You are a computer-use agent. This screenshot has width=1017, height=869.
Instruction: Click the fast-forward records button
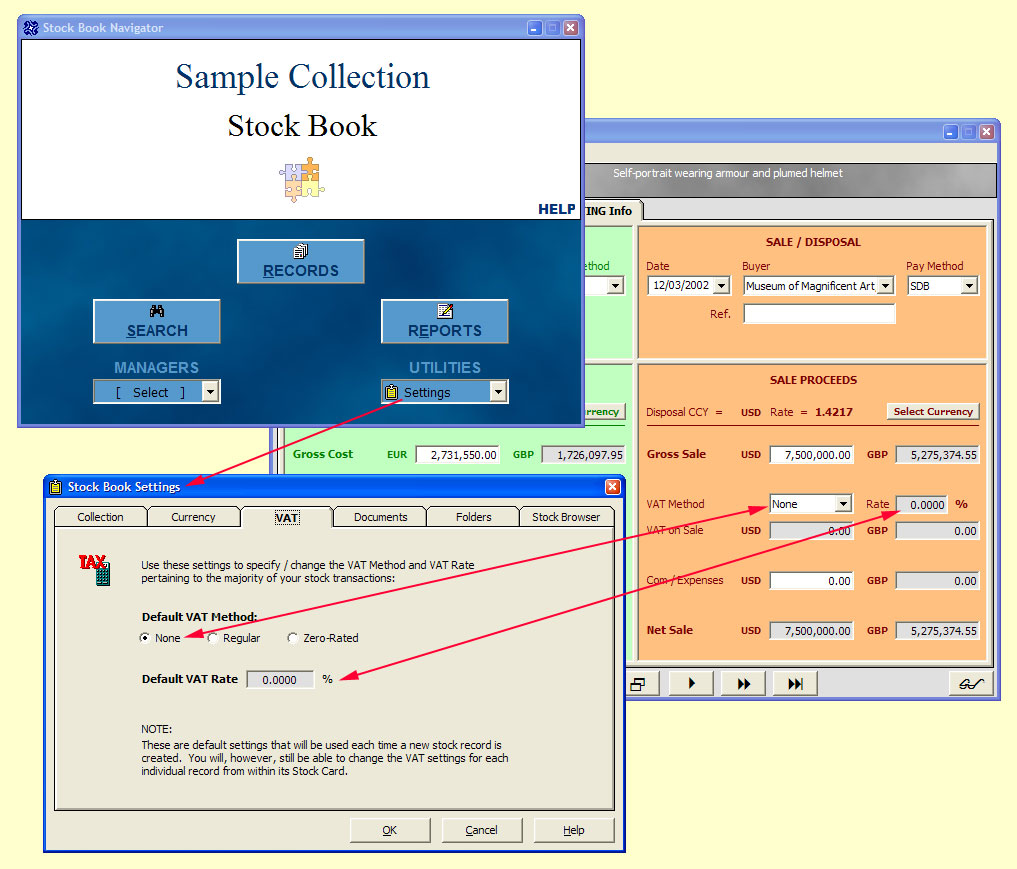coord(743,683)
